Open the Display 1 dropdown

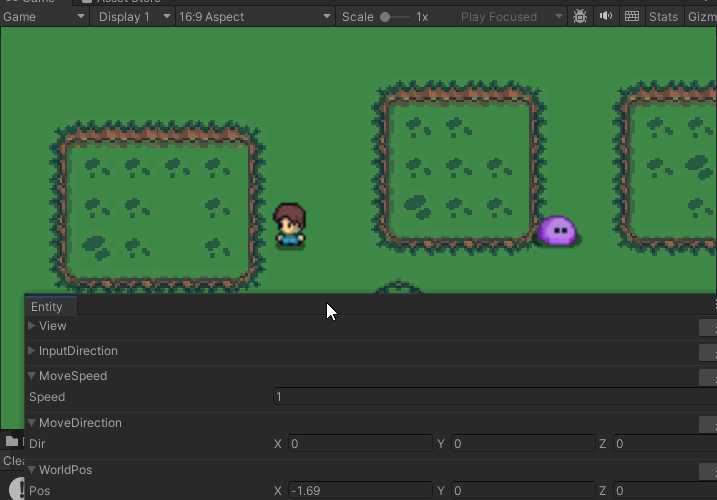point(134,17)
